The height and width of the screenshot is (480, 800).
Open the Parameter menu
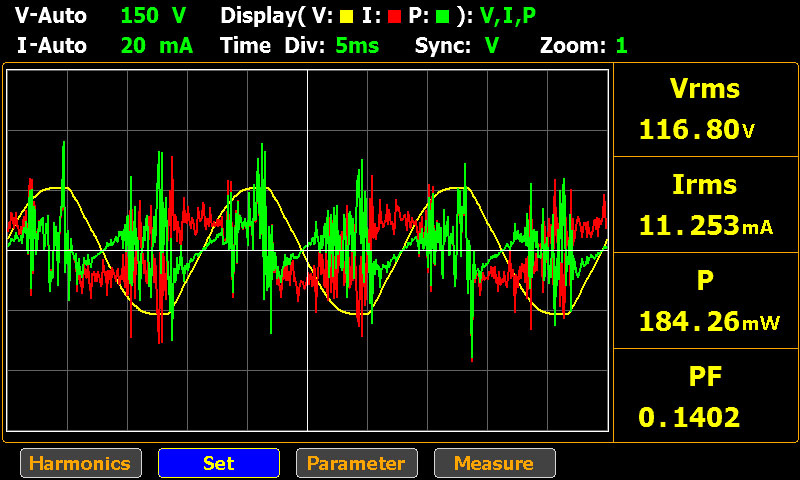click(357, 463)
